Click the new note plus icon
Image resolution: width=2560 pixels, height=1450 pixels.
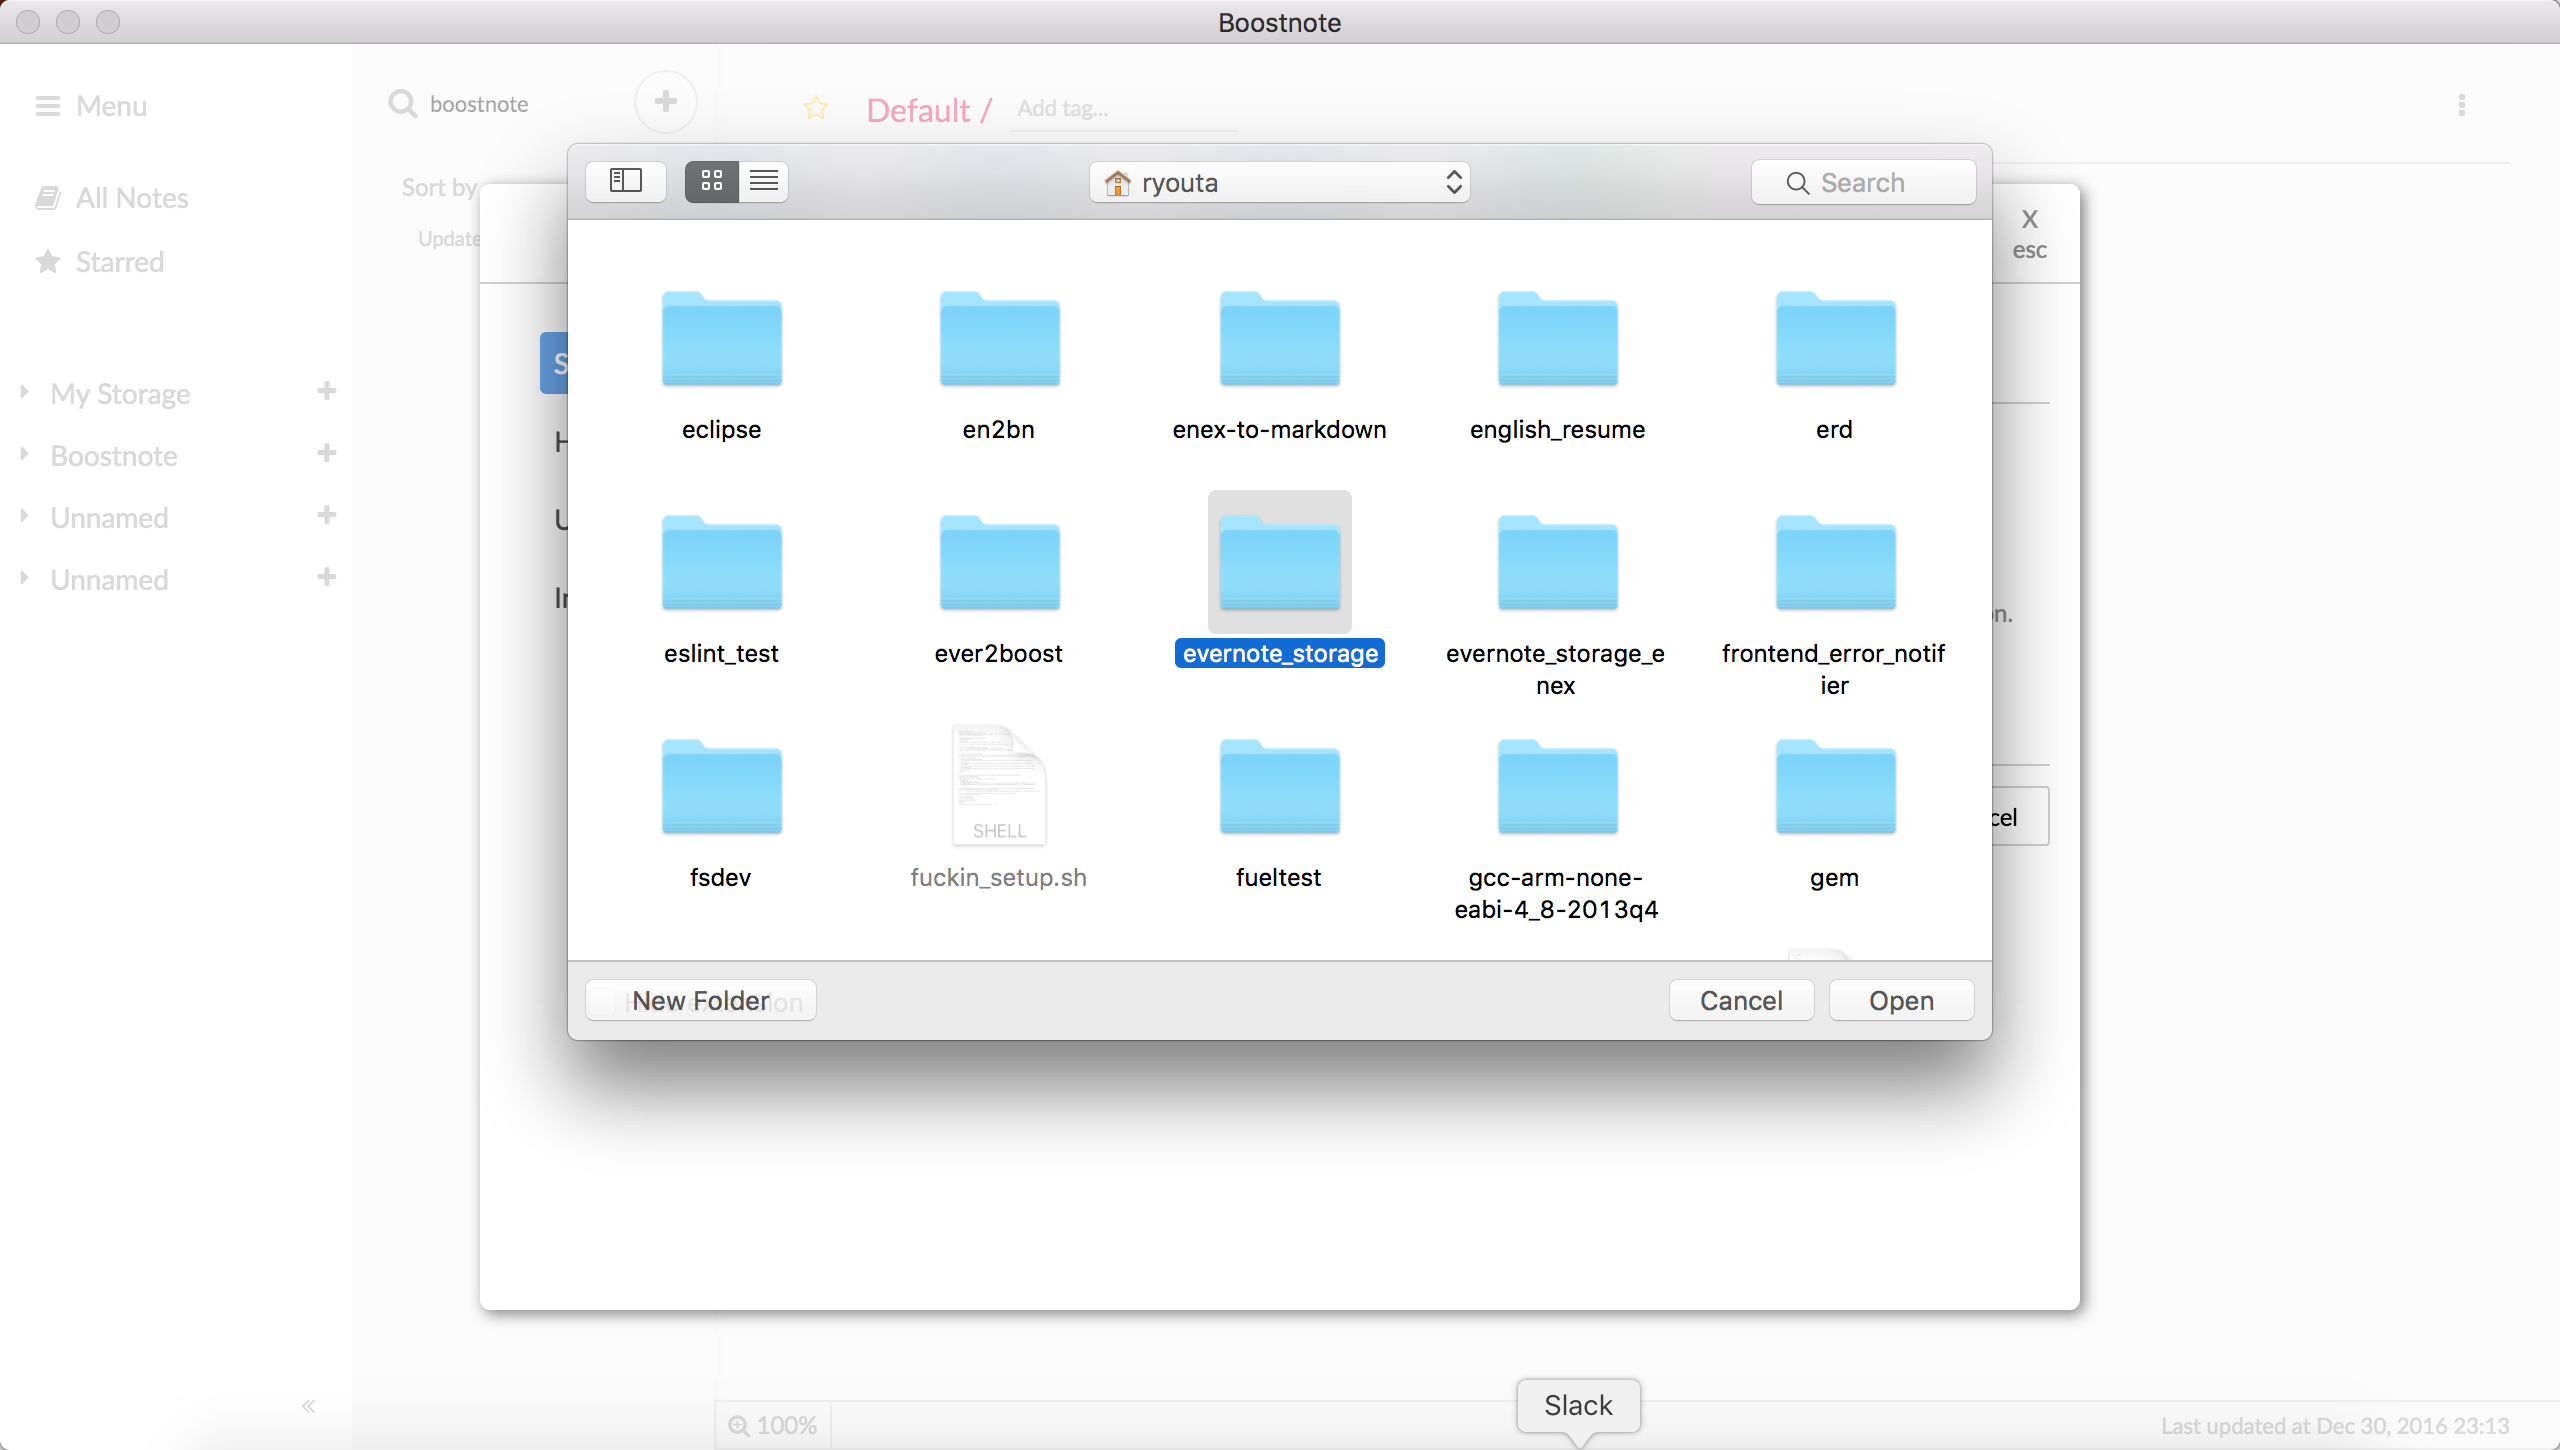(666, 102)
